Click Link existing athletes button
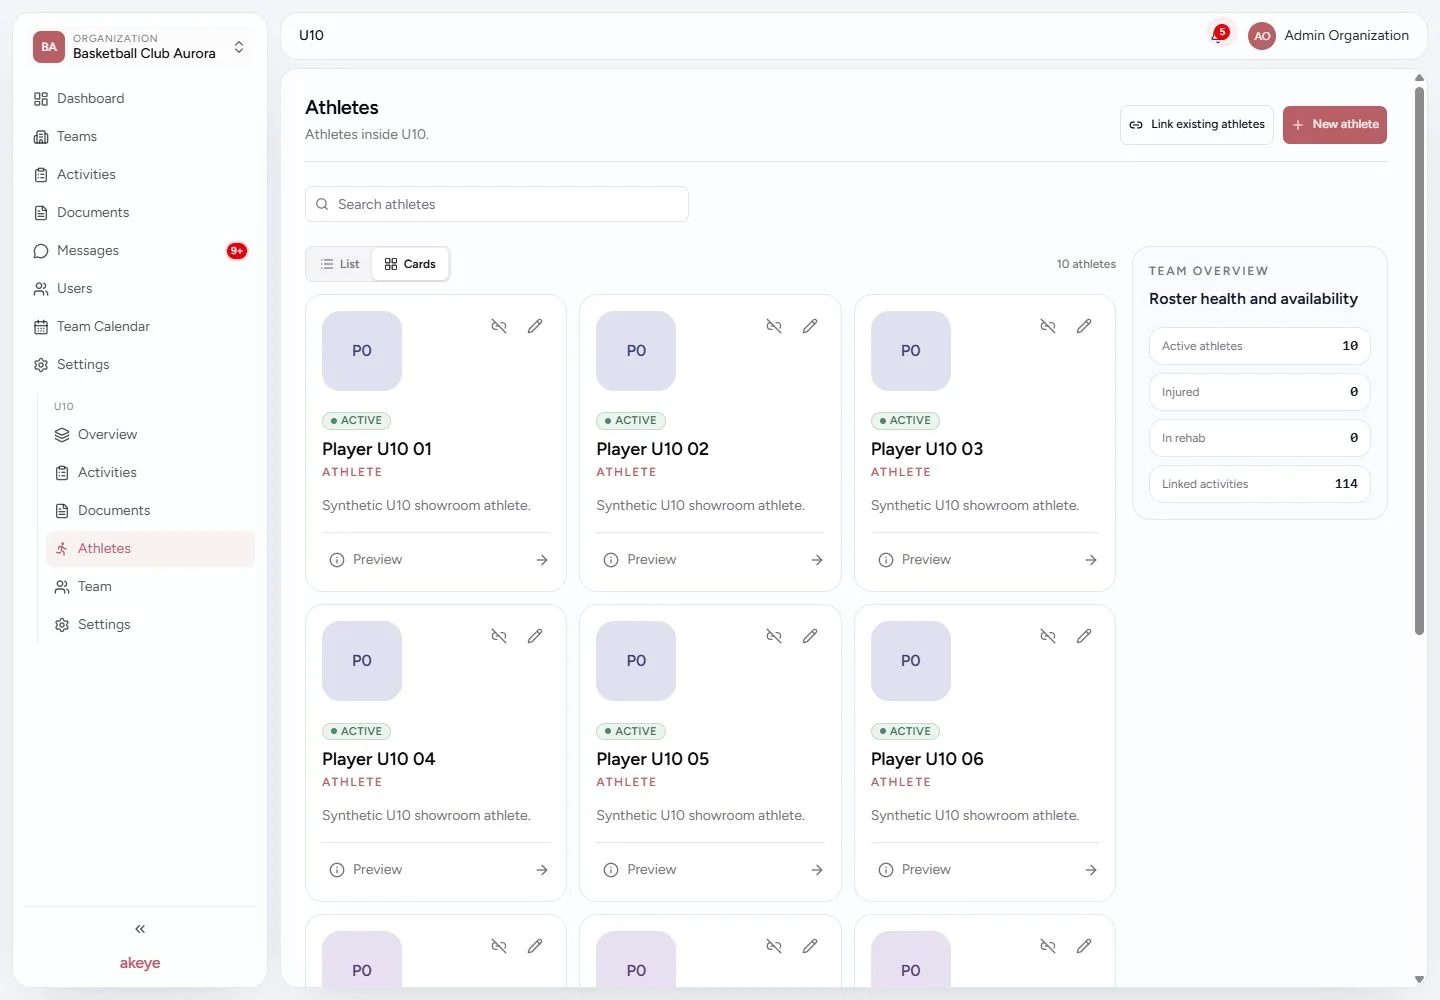This screenshot has width=1440, height=1000. click(x=1197, y=125)
